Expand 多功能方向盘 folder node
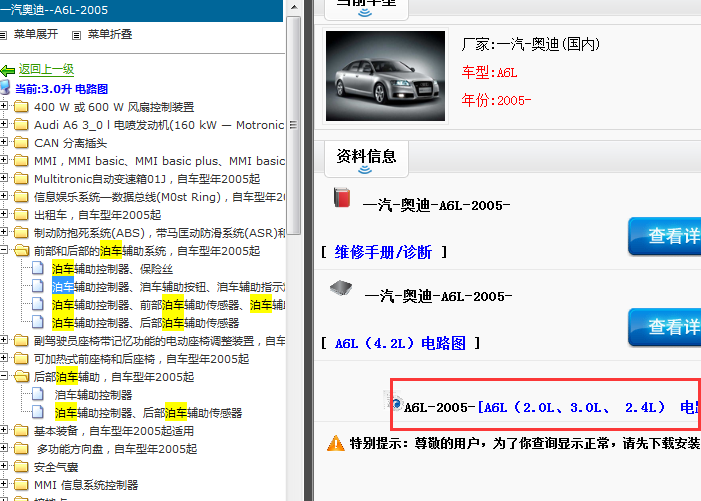The width and height of the screenshot is (701, 501). click(4, 448)
